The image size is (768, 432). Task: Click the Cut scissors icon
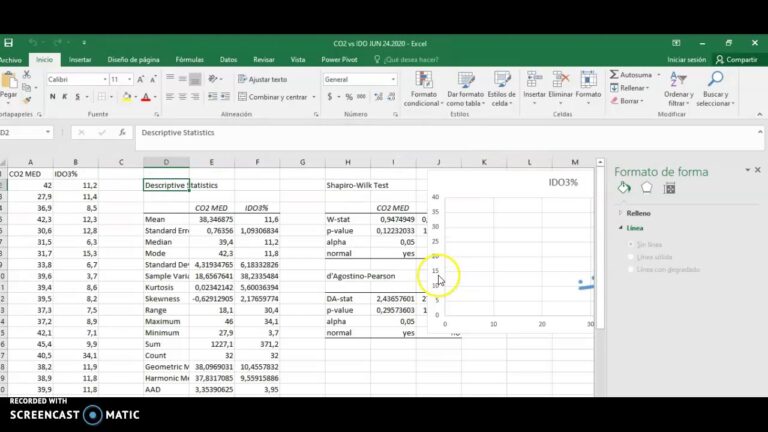[26, 74]
